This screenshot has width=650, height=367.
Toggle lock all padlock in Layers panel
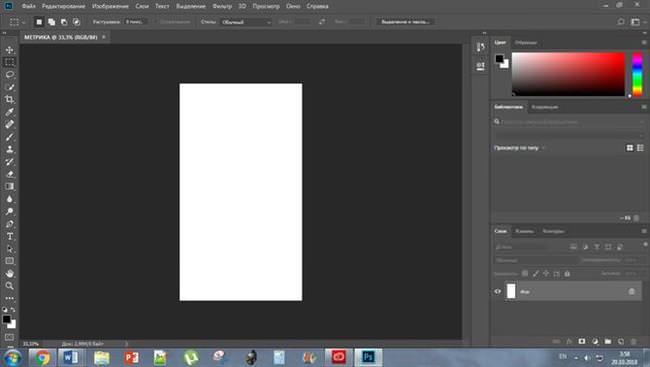(x=567, y=274)
